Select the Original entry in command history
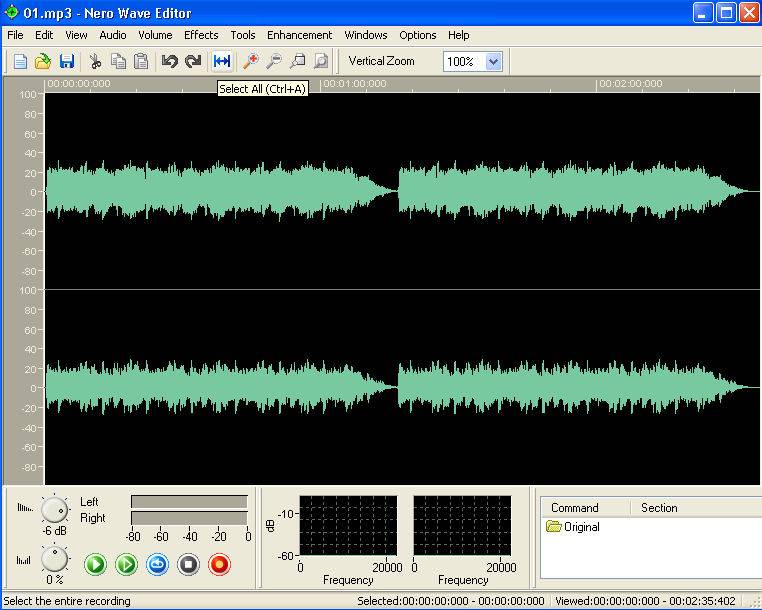 [581, 527]
